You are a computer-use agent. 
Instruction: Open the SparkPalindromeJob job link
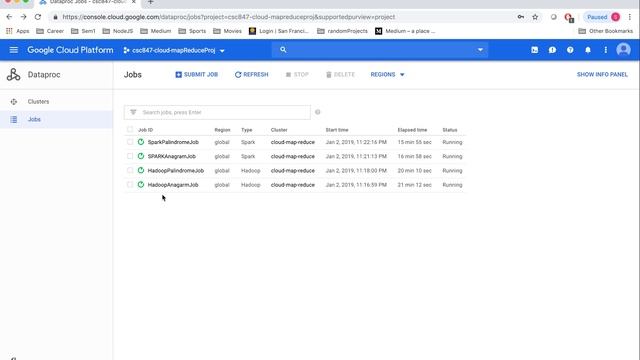(173, 142)
